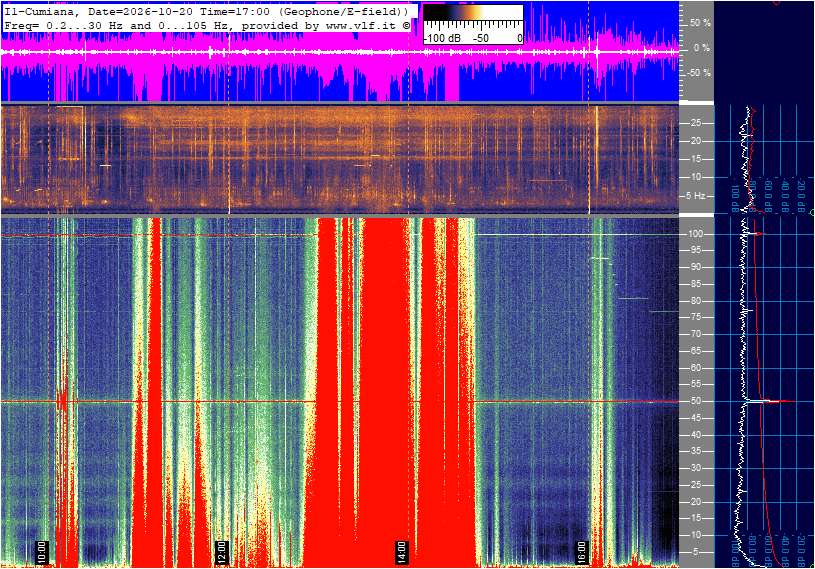The height and width of the screenshot is (569, 815).
Task: Click the 'I1-Cumiana, Date=2026-10-20' header line
Action: (x=206, y=11)
